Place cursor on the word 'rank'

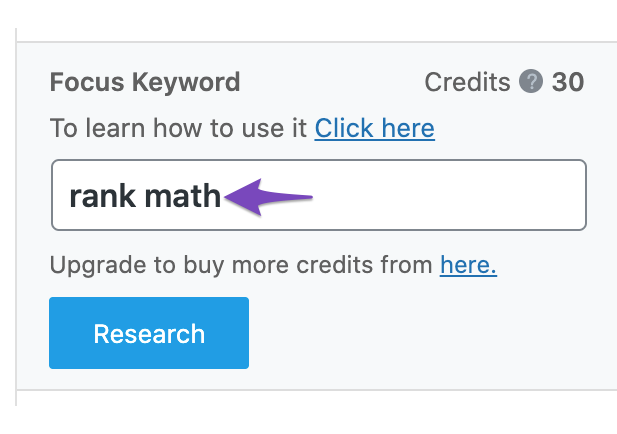(x=102, y=196)
